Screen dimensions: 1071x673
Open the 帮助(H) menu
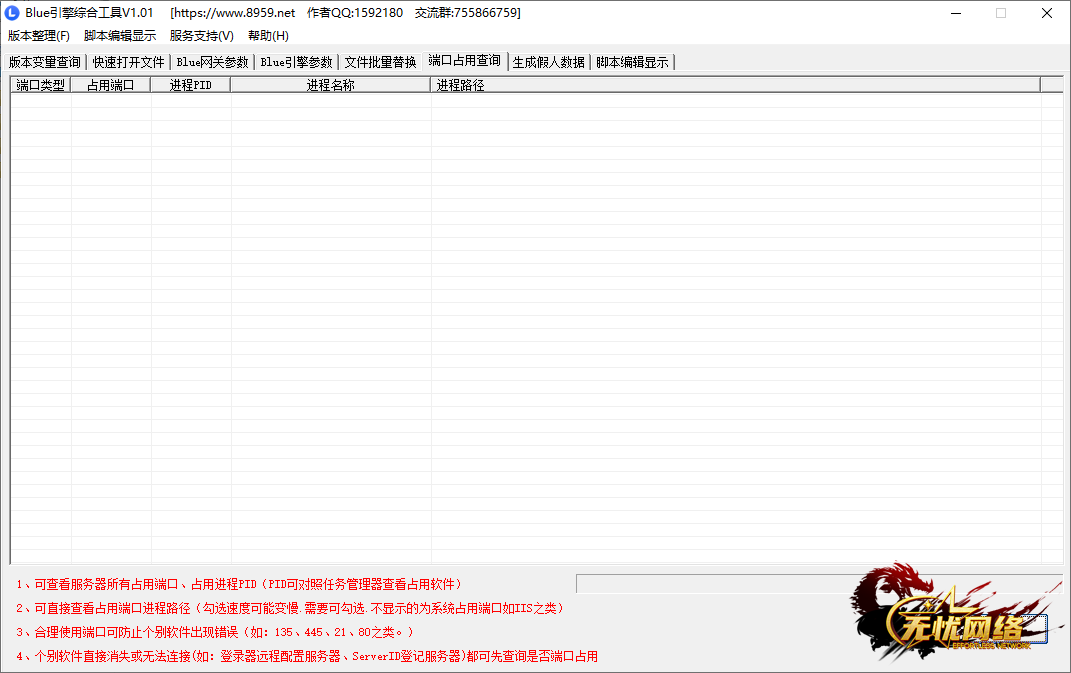tap(268, 36)
